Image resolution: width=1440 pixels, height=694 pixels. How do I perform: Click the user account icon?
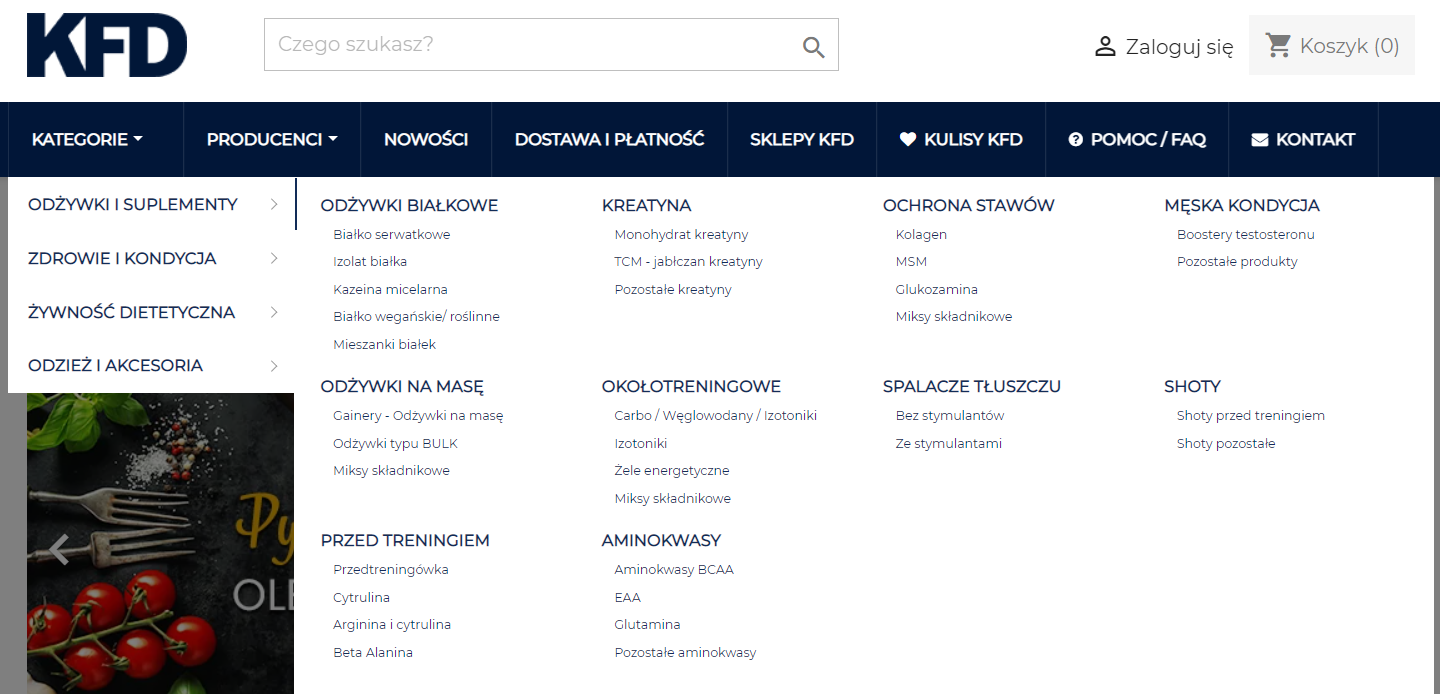1105,46
